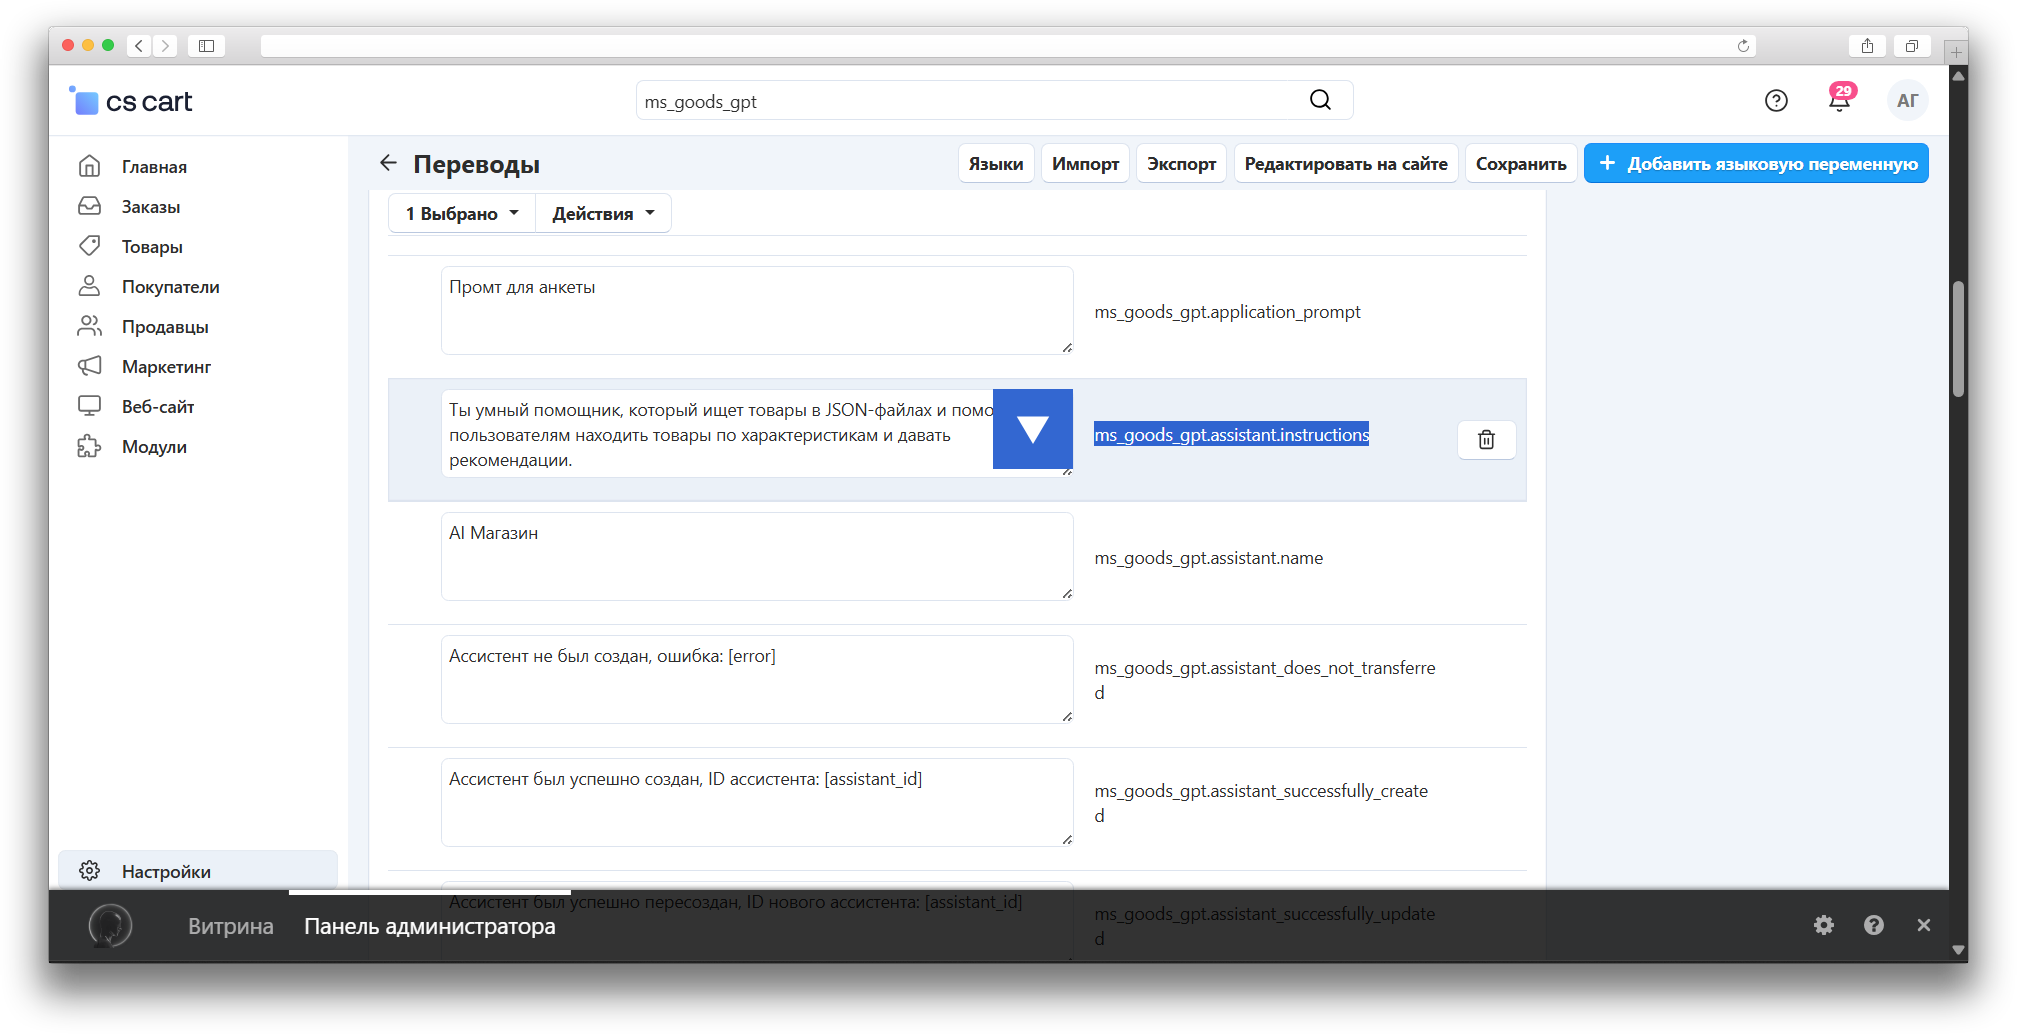Click the Экспорт button
Image resolution: width=2017 pixels, height=1034 pixels.
pos(1181,163)
